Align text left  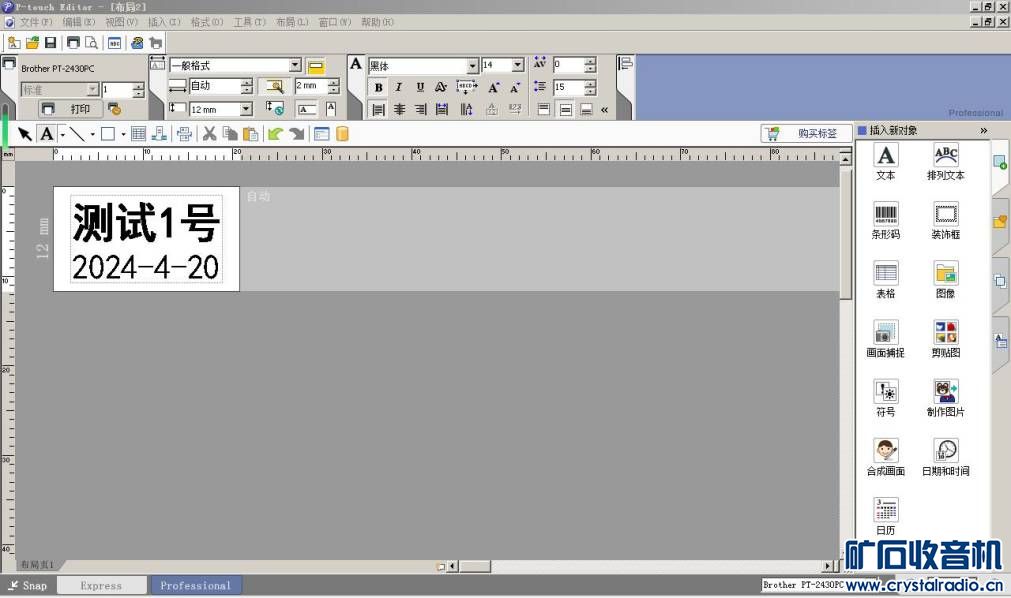pos(378,110)
